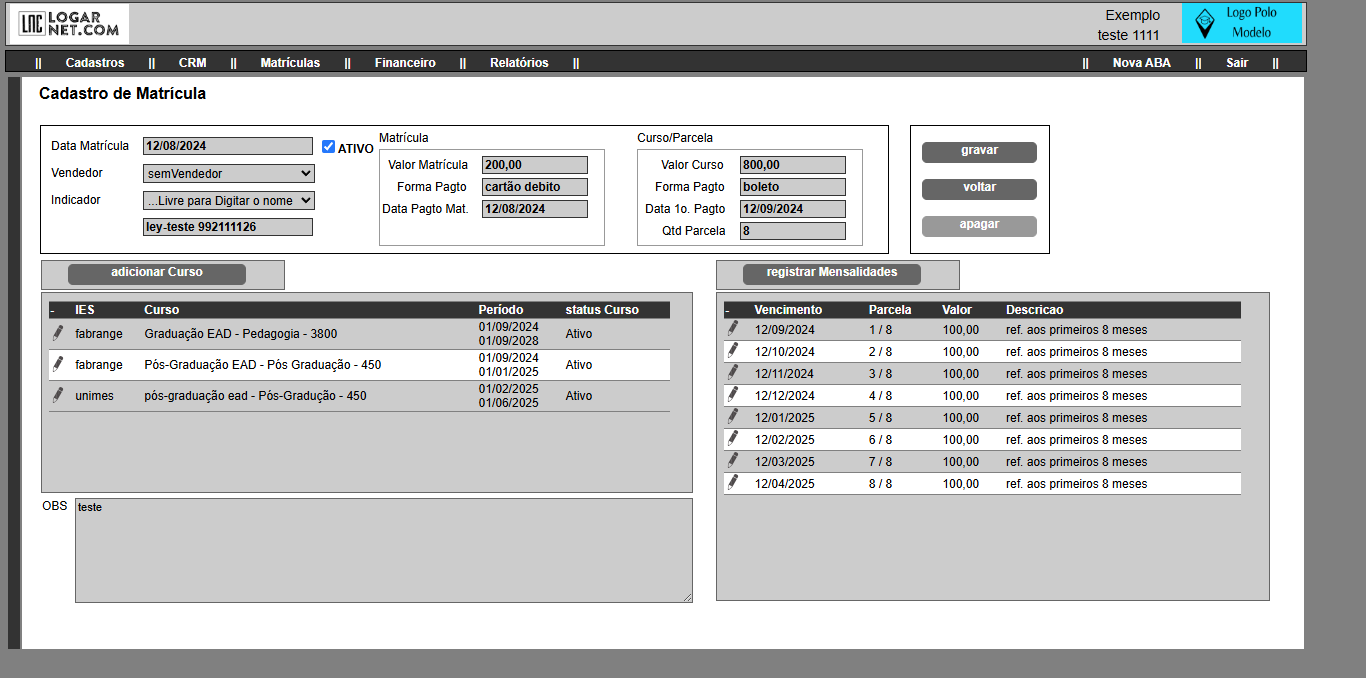Open the Matrículas menu
1366x678 pixels.
point(290,63)
